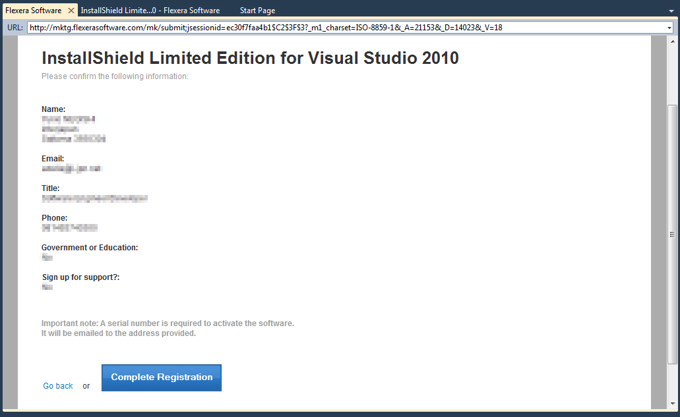The image size is (680, 417).
Task: Click the vertical scrollbar thumb
Action: point(672,235)
